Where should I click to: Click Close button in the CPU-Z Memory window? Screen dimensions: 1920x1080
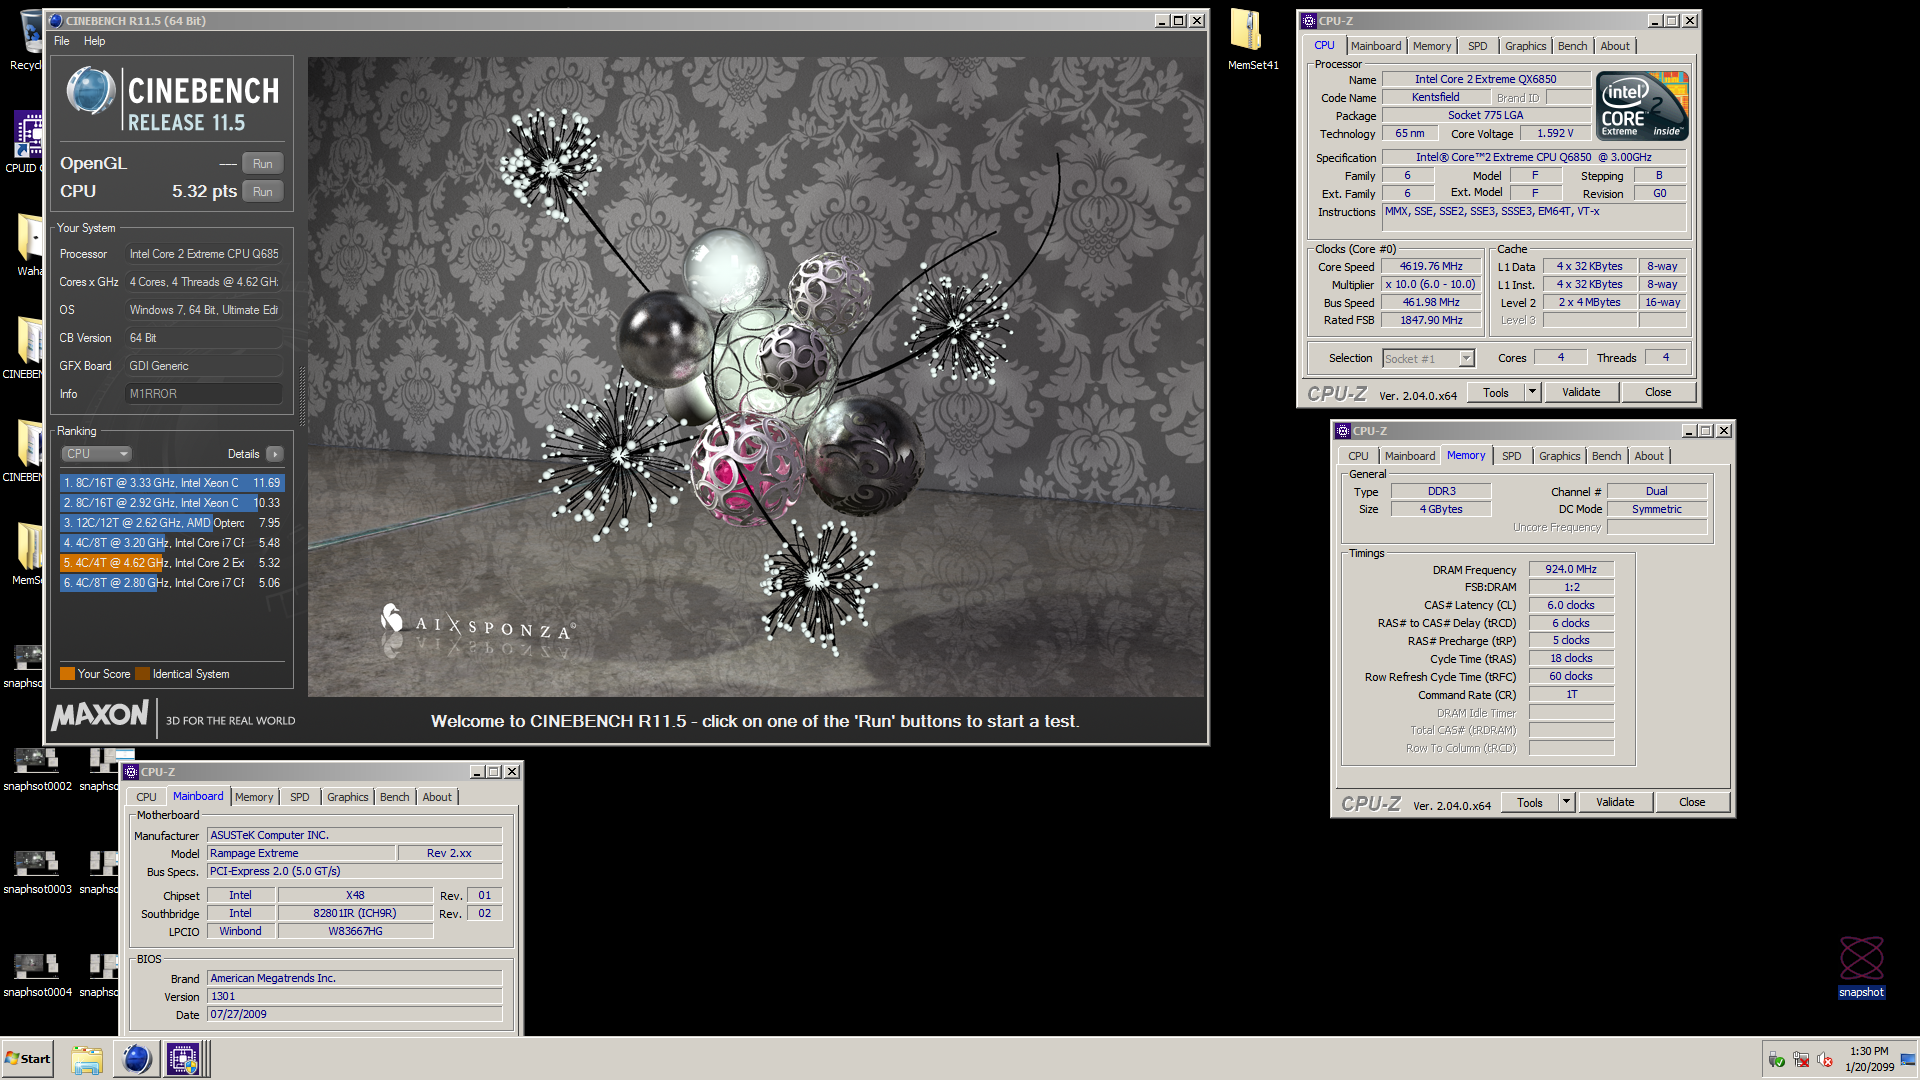tap(1692, 803)
